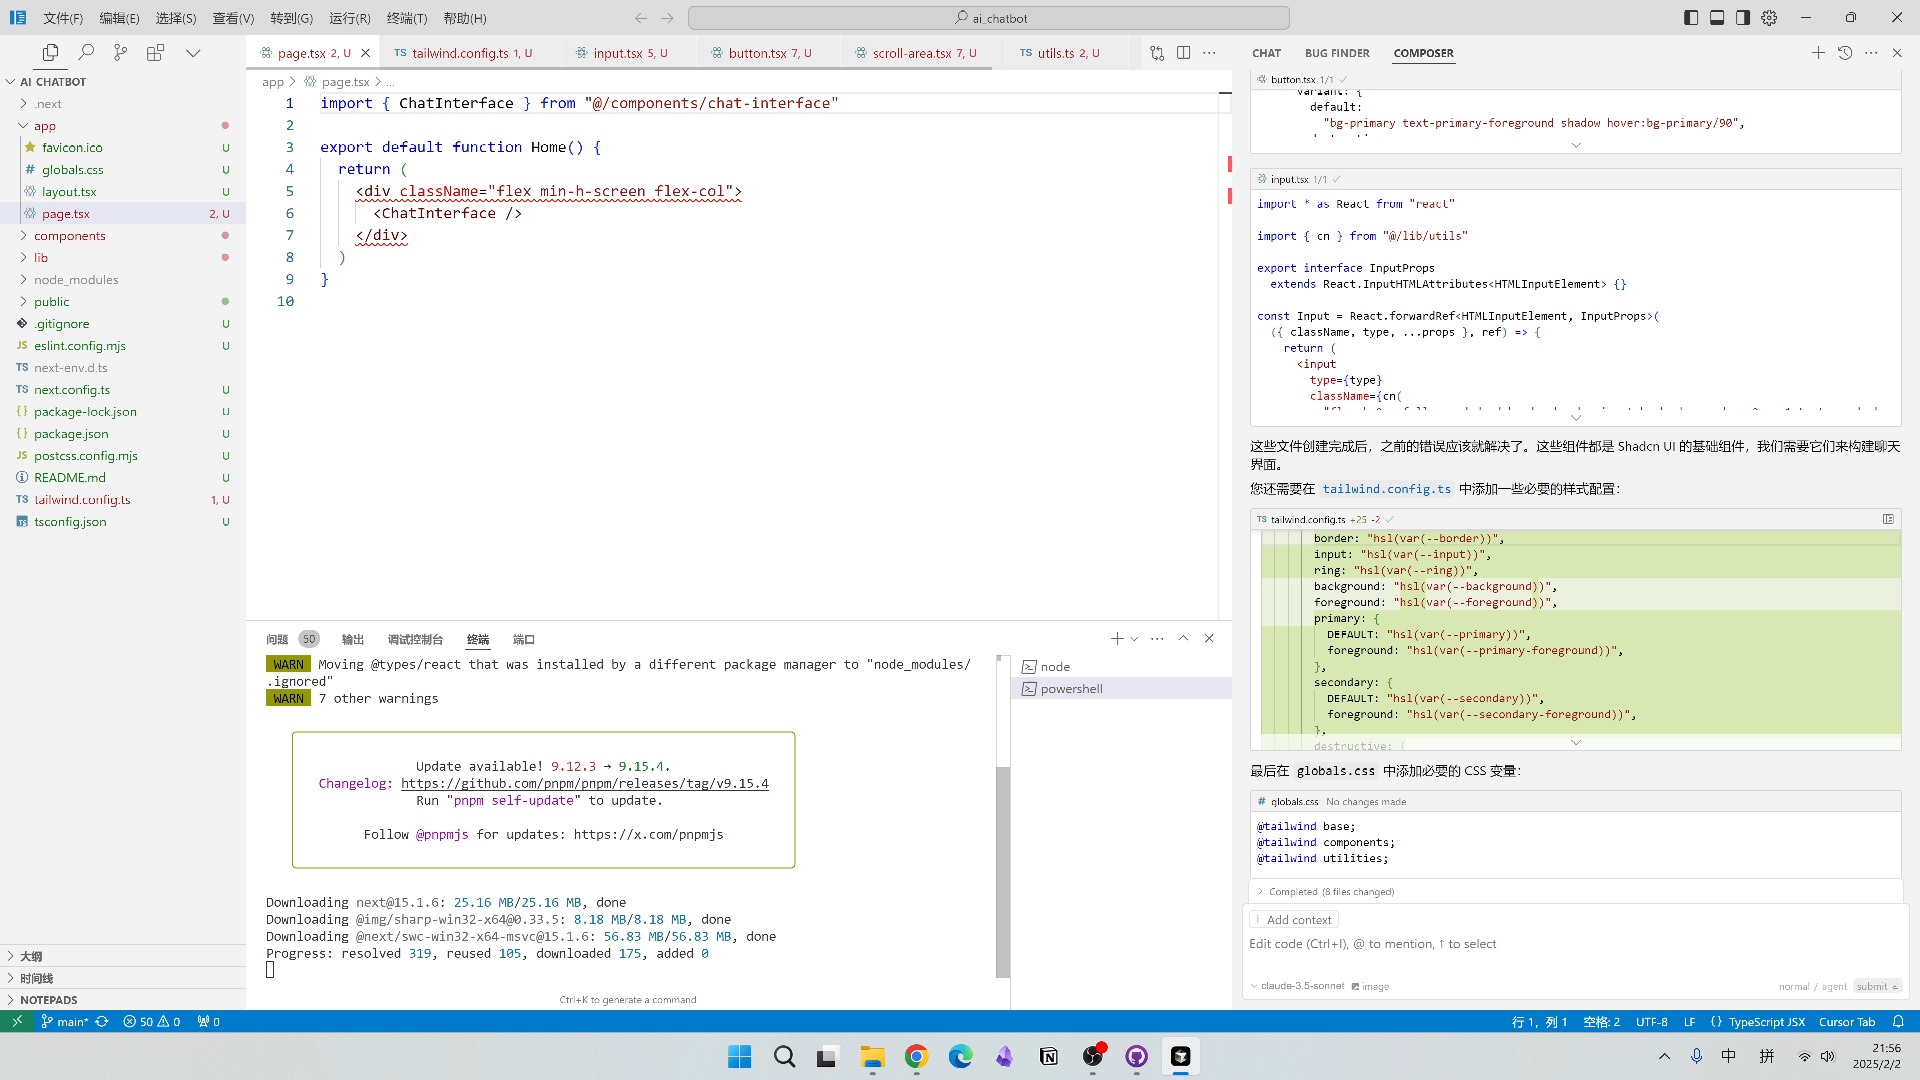
Task: Click the new terminal plus icon
Action: click(1116, 639)
